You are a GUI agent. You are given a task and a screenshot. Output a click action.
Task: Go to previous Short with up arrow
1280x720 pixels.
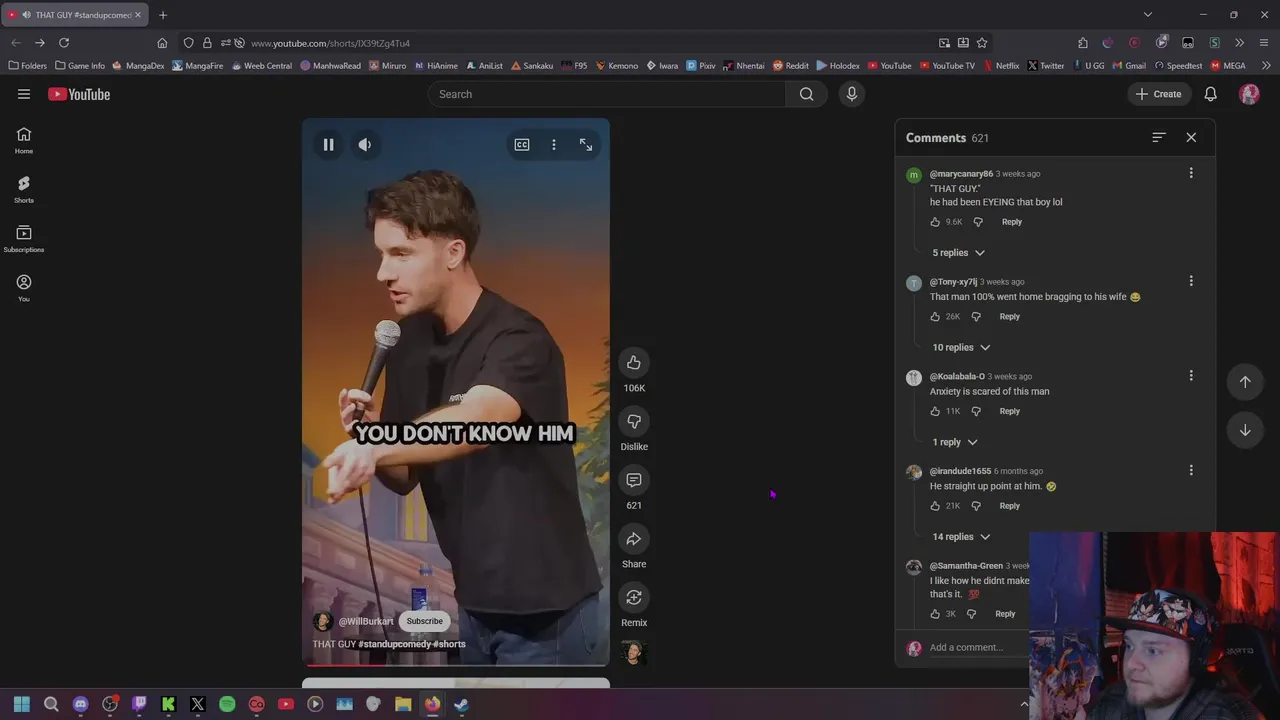pyautogui.click(x=1245, y=382)
